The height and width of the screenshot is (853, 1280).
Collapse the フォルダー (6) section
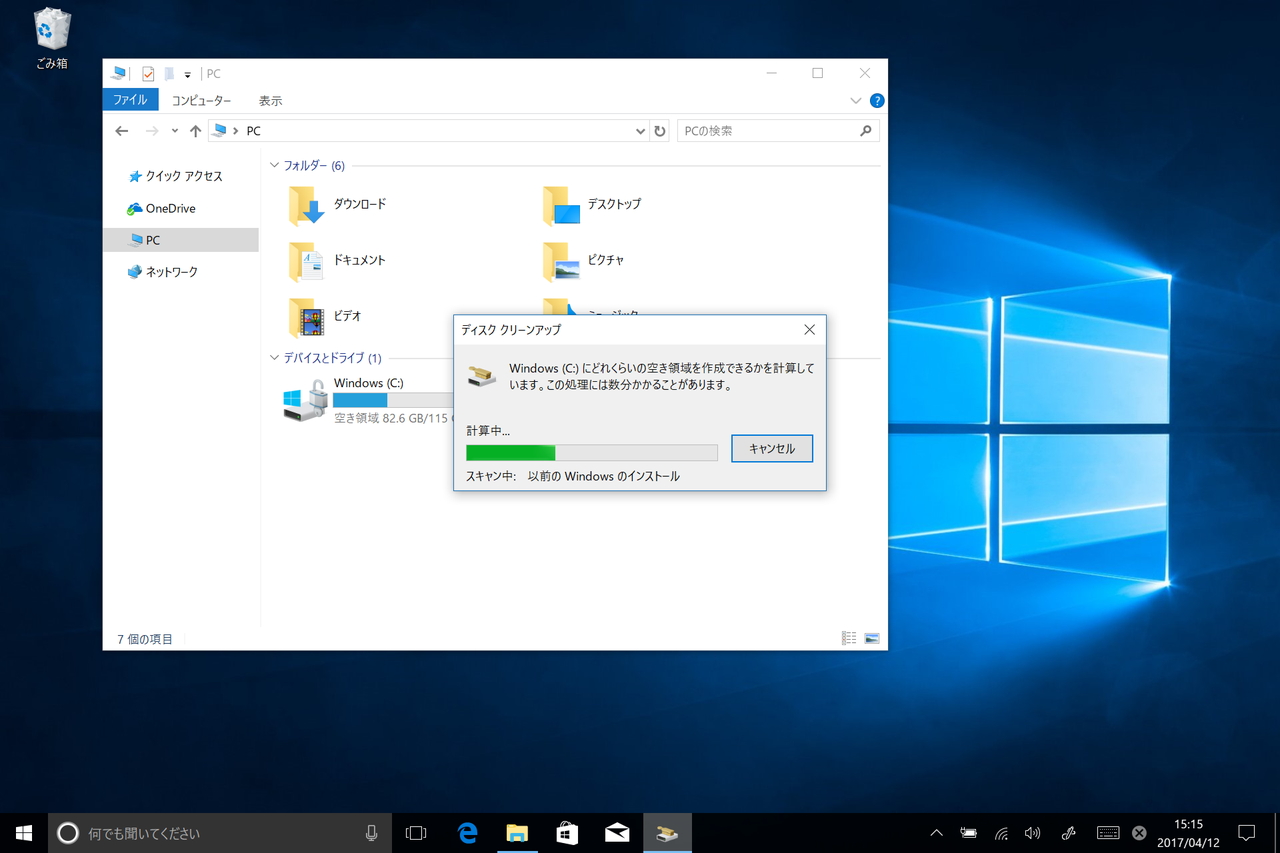click(273, 165)
